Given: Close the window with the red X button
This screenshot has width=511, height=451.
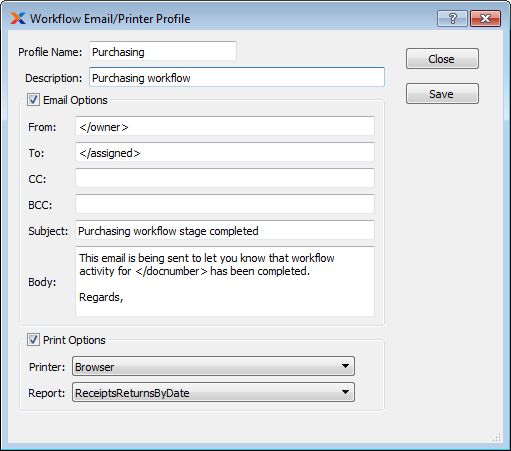Looking at the screenshot, I should point(485,19).
